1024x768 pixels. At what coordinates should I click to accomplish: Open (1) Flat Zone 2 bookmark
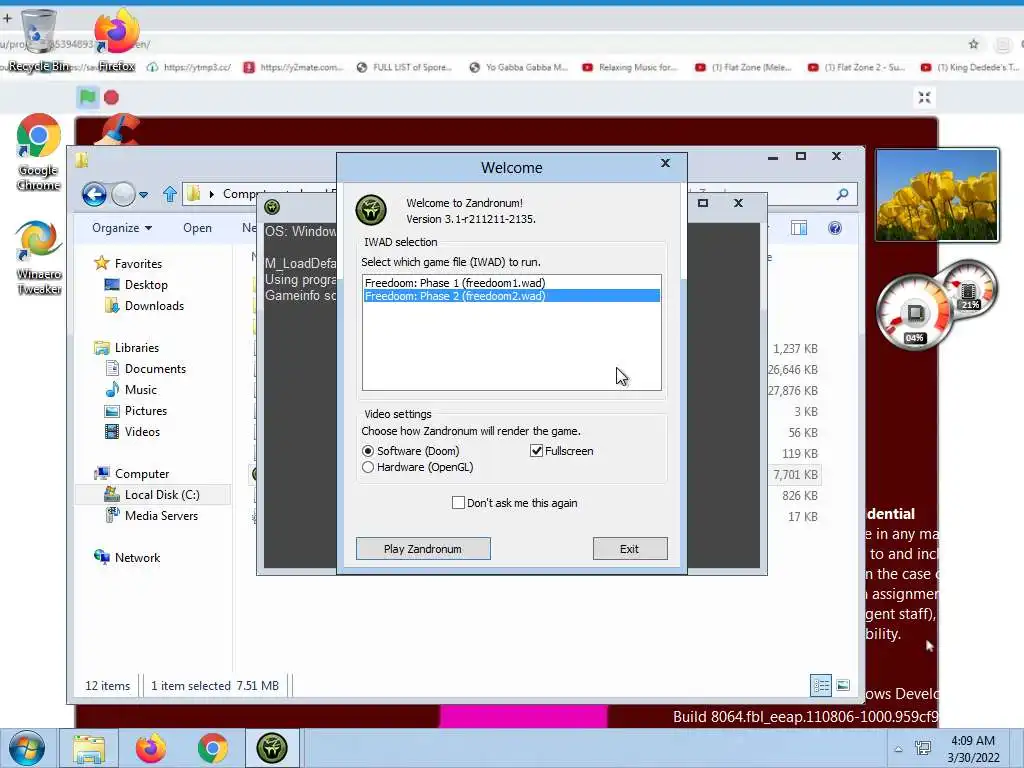point(857,67)
